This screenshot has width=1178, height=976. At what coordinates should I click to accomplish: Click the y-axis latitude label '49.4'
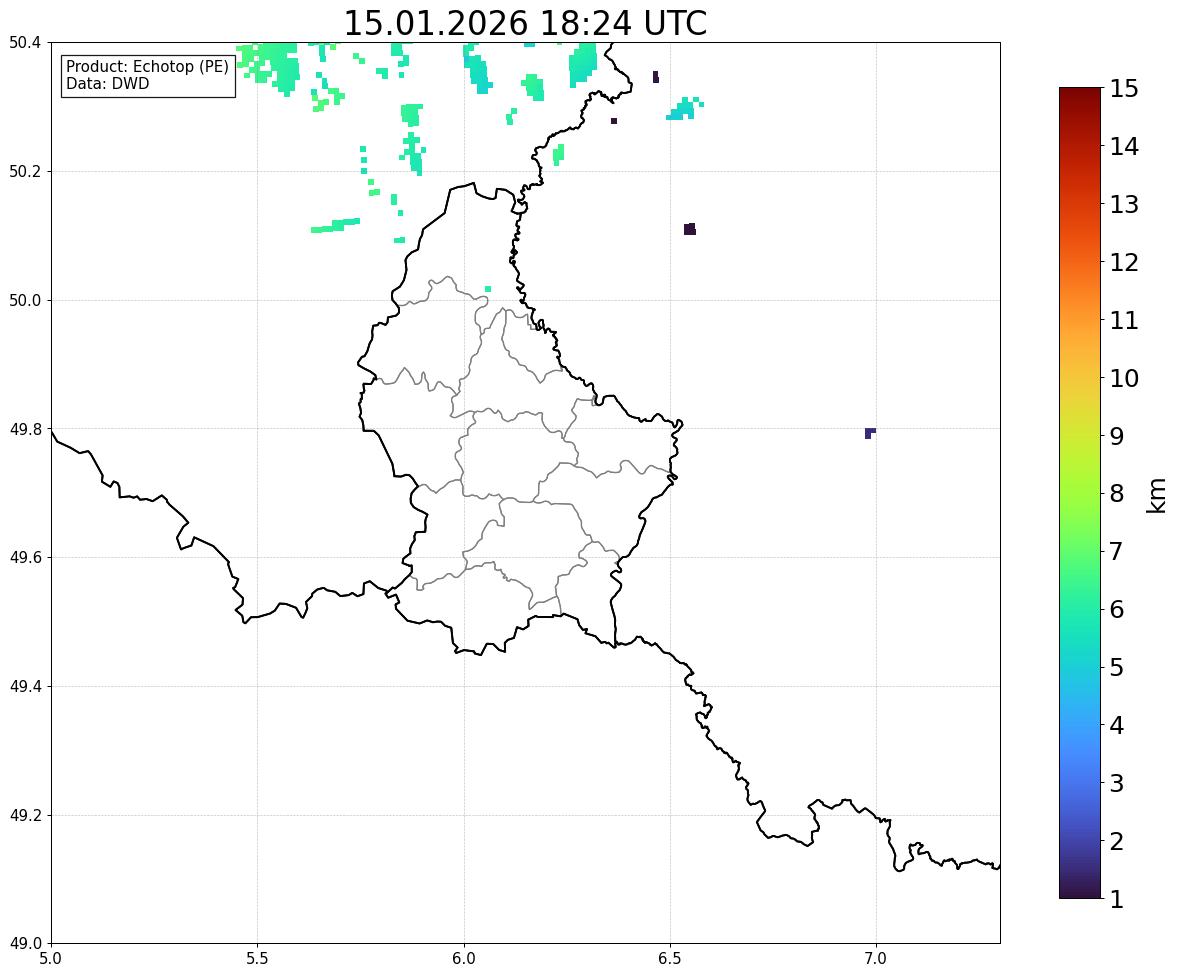coord(25,687)
